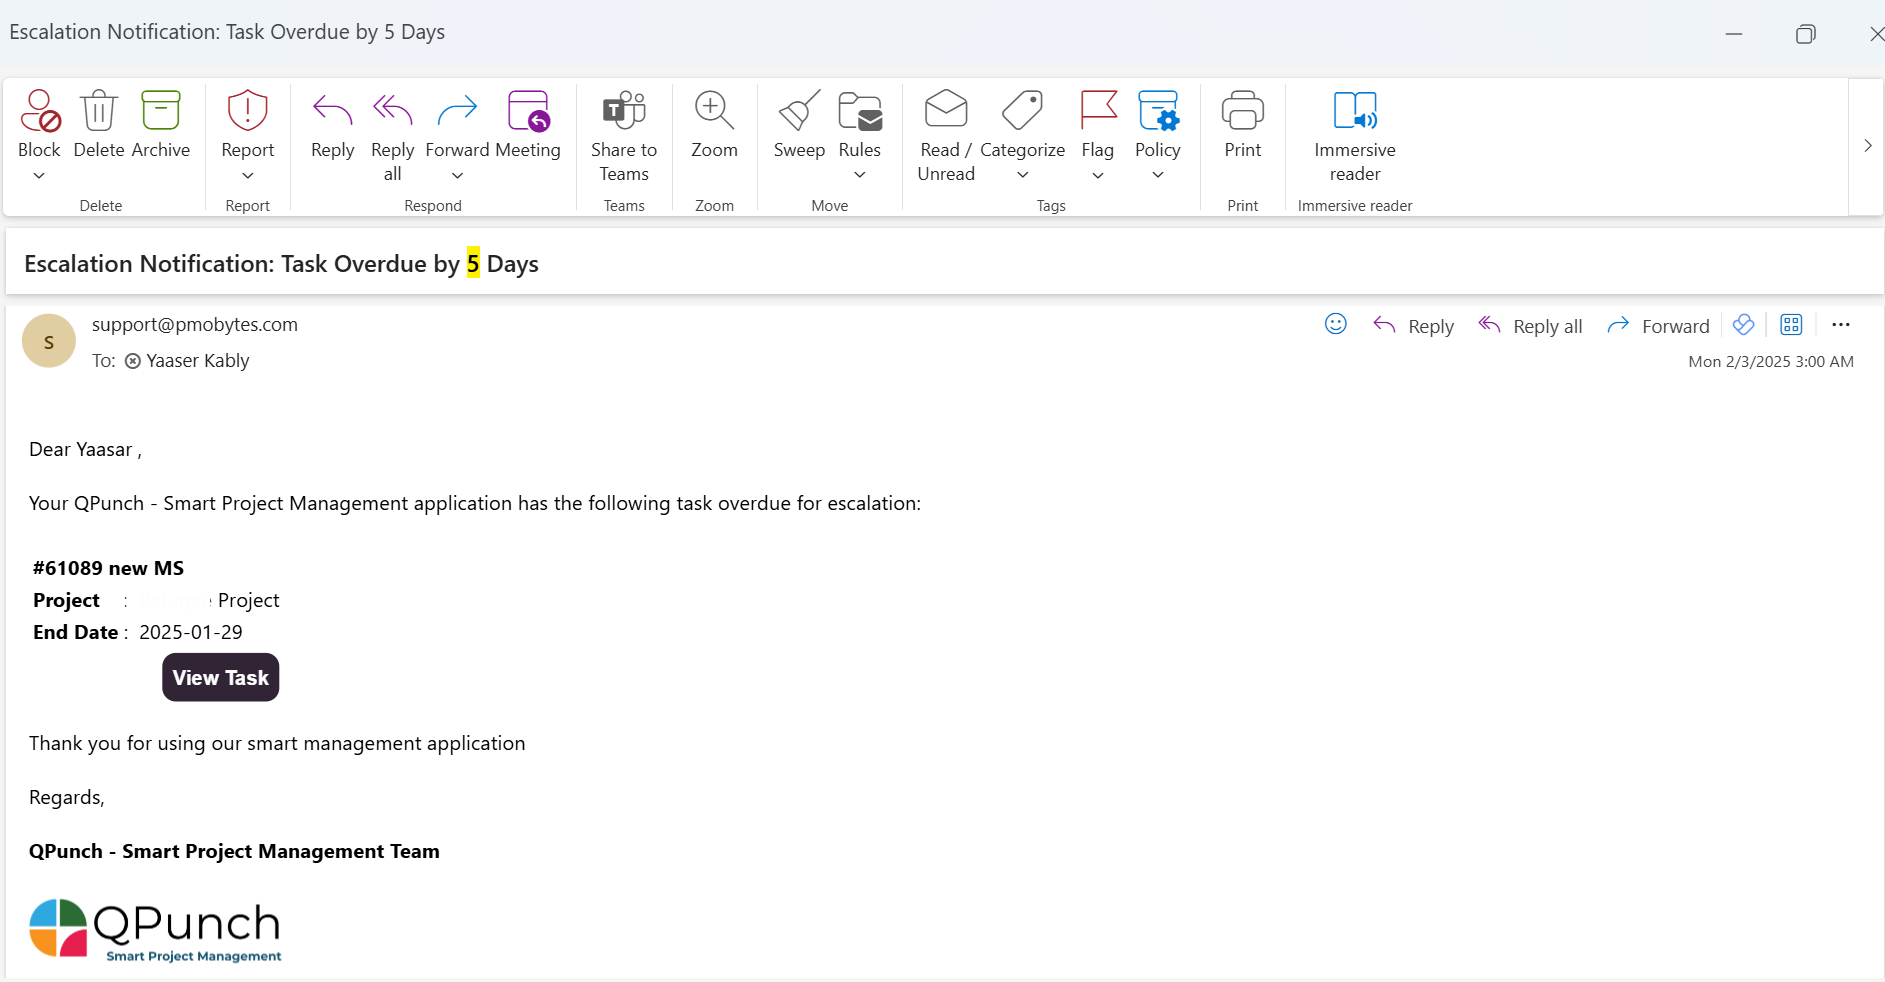Archive the message
Viewport: 1885px width, 982px height.
click(x=160, y=111)
